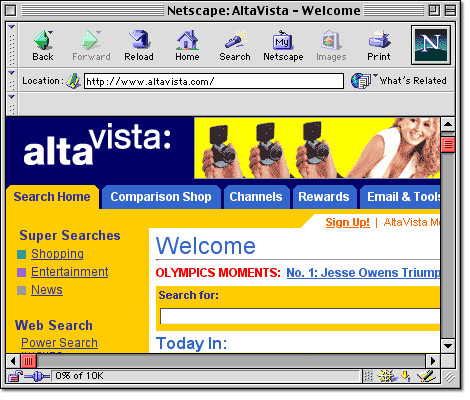Click the AltaVista Members link text
470x400 pixels.
412,222
